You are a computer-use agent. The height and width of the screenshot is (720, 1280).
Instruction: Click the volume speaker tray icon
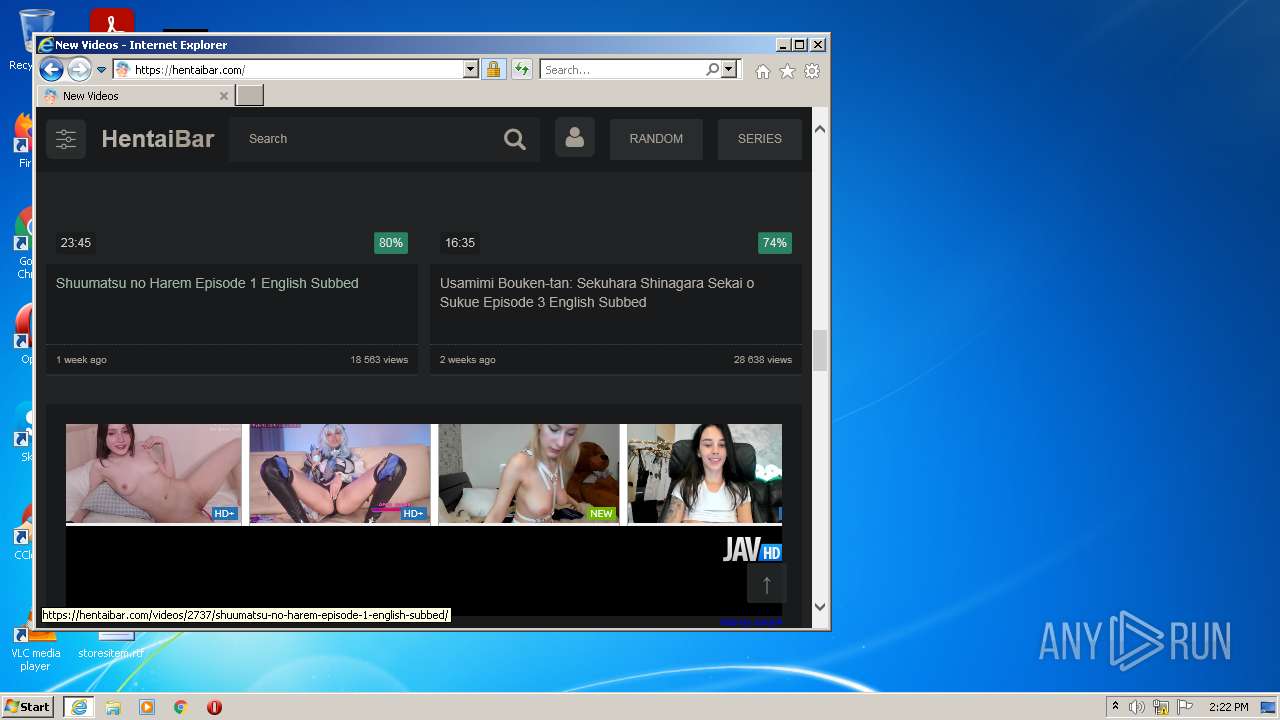click(1137, 707)
